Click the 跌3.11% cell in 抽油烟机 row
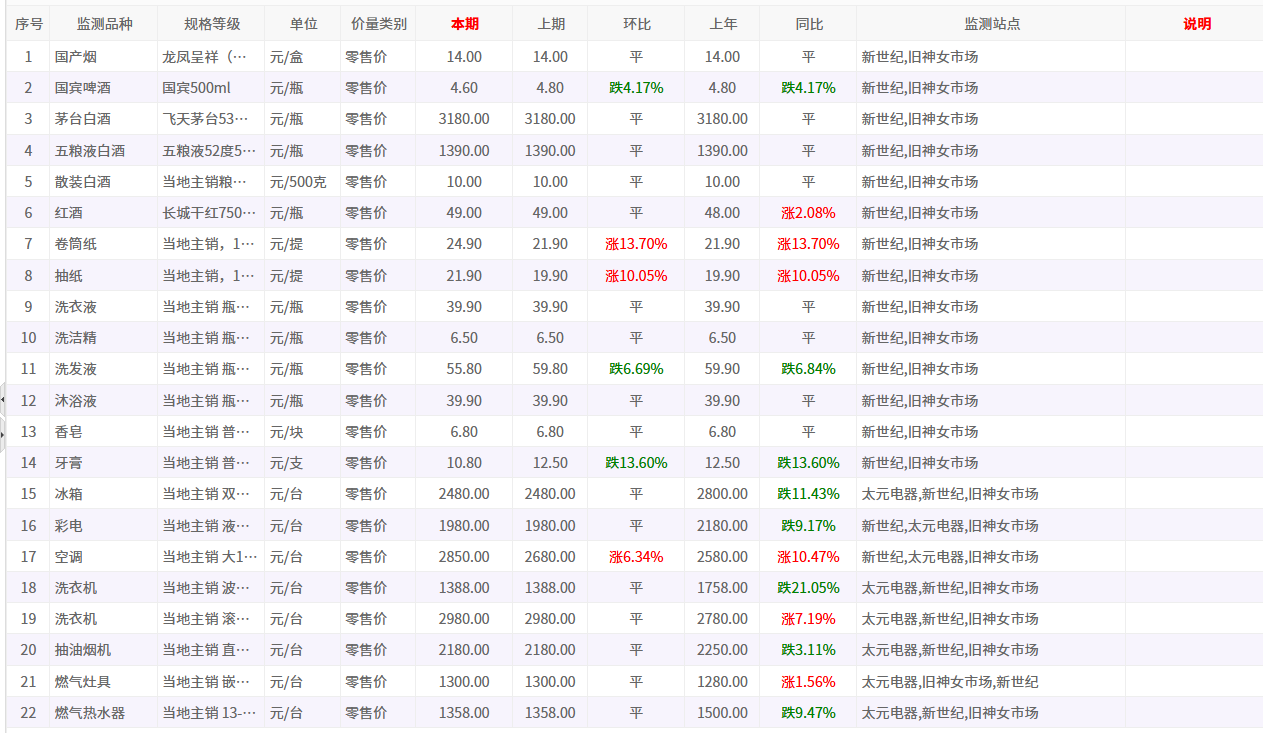The height and width of the screenshot is (733, 1263). (808, 650)
